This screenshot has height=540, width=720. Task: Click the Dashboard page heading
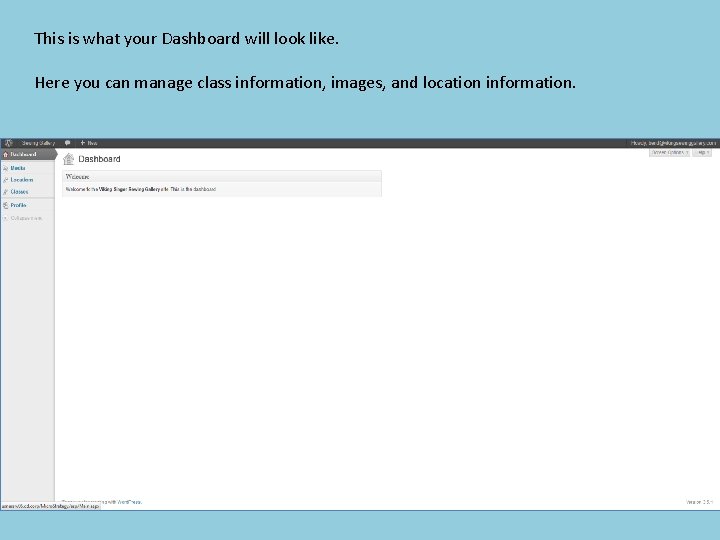tap(99, 159)
